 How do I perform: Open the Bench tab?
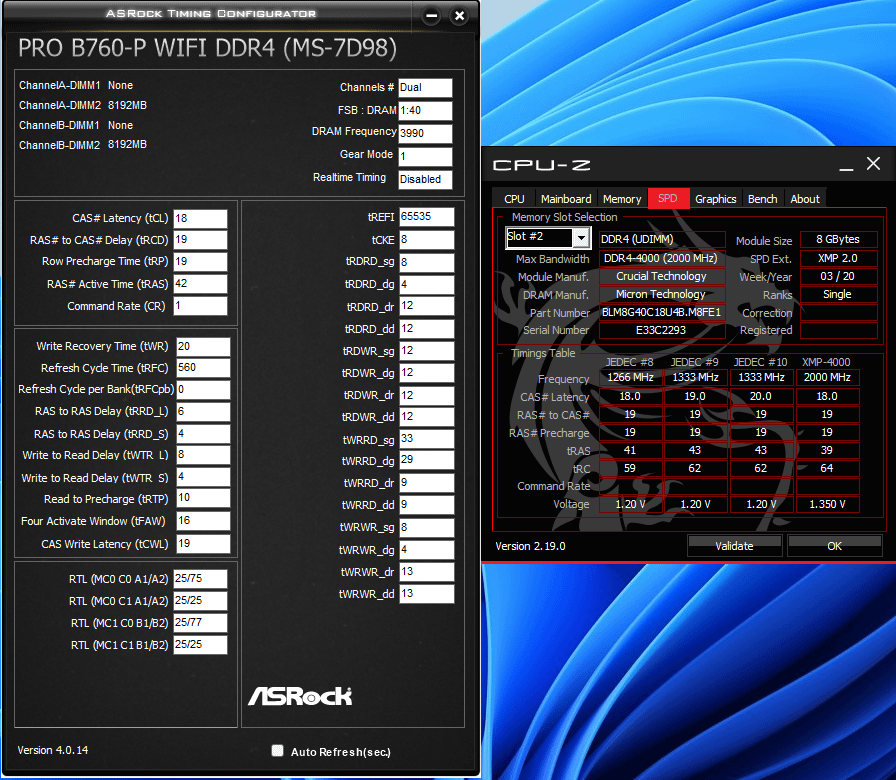tap(763, 199)
